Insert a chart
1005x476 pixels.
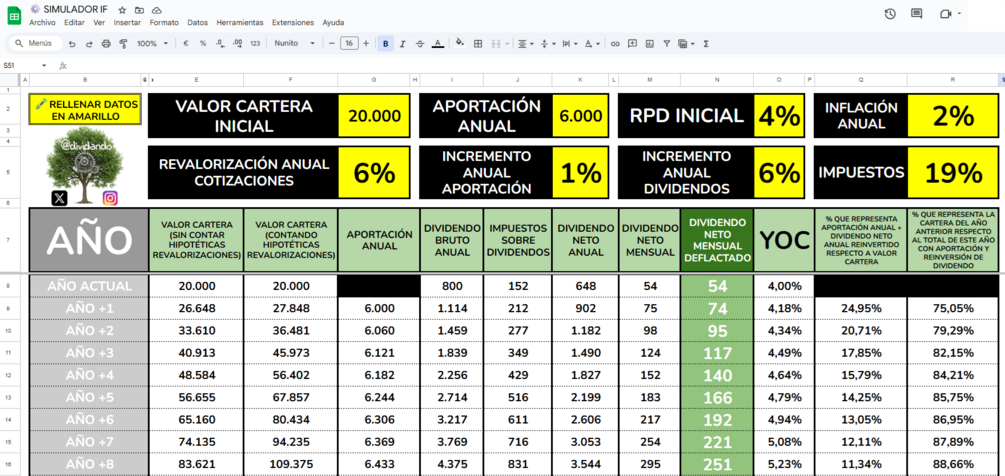(649, 44)
